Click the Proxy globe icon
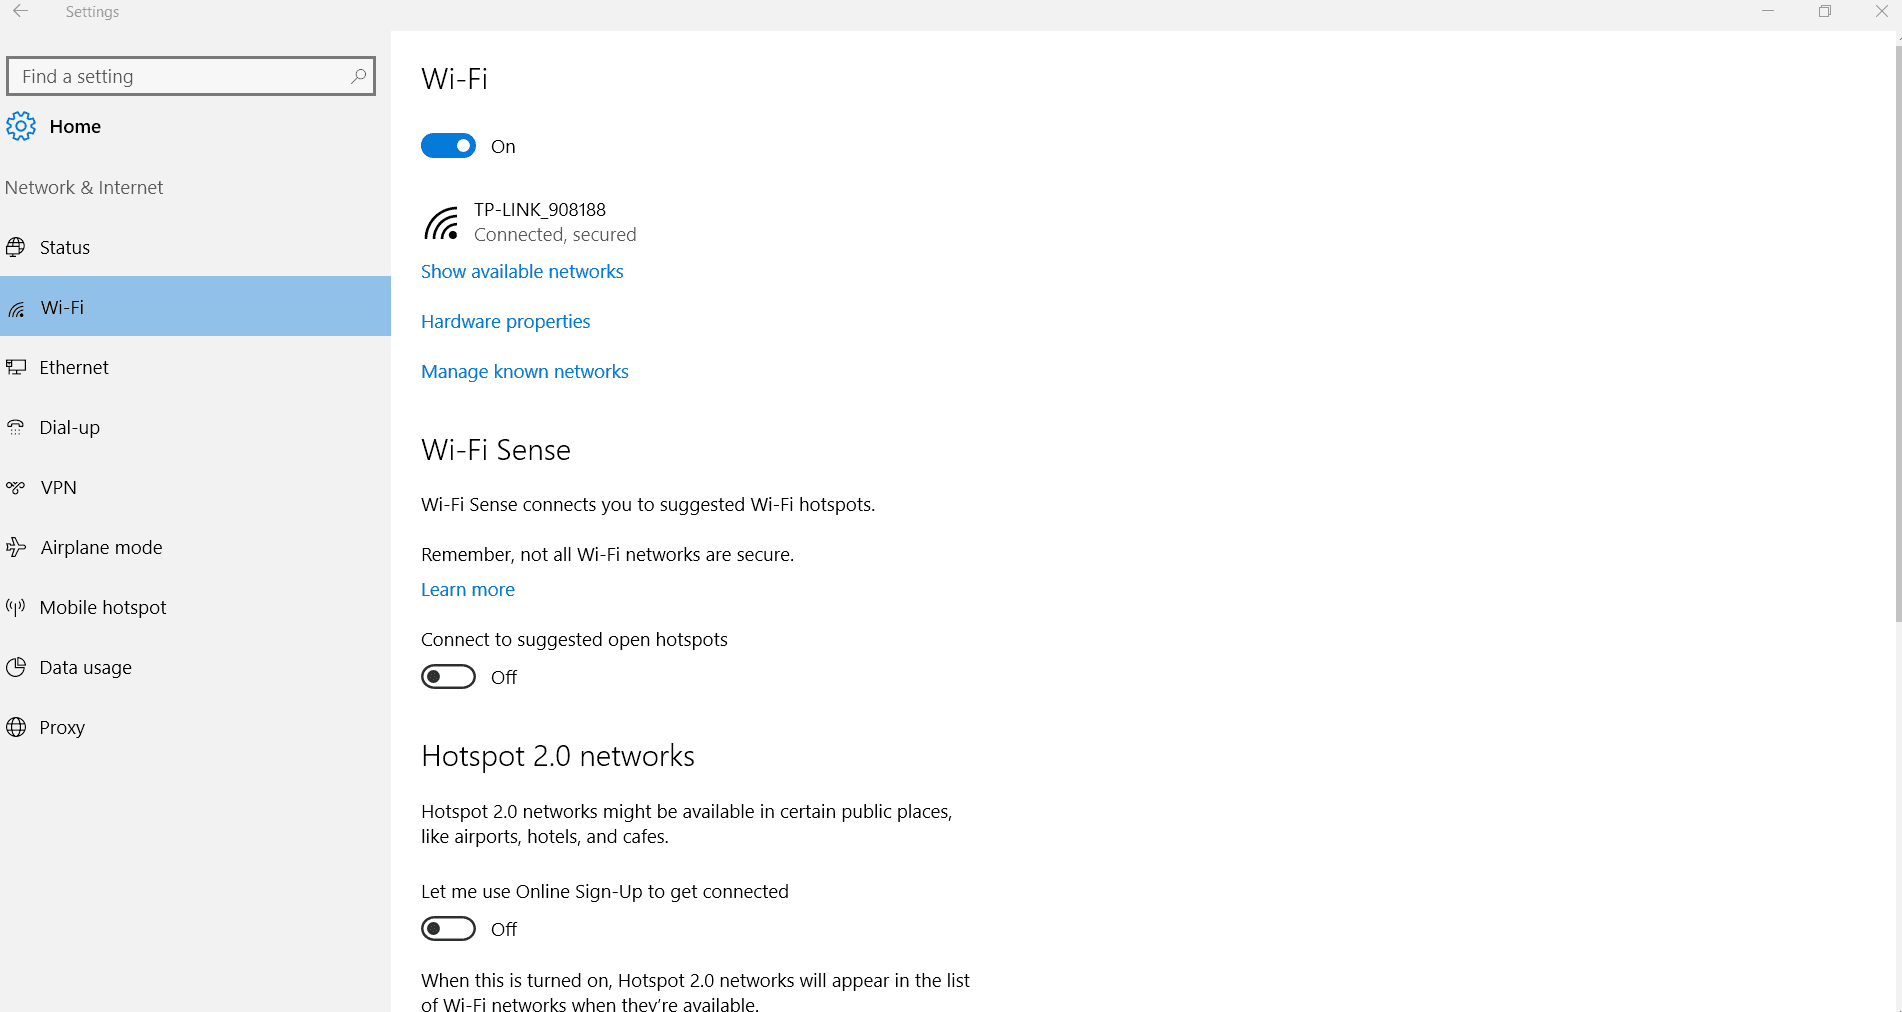 (15, 727)
